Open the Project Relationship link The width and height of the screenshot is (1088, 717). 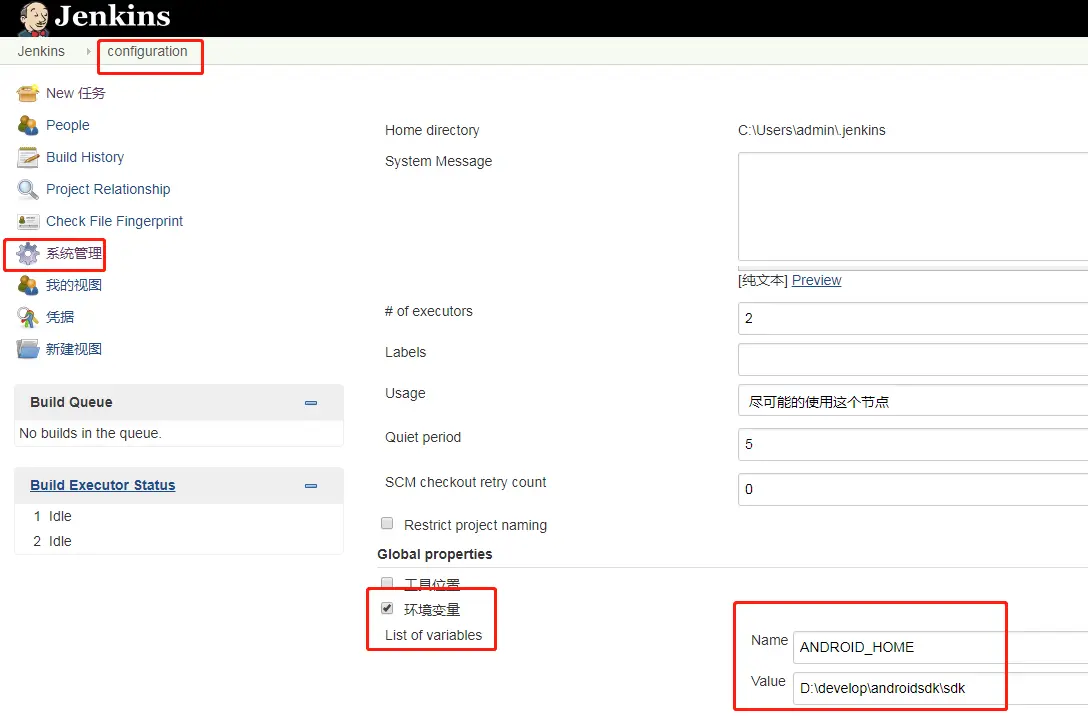[x=108, y=189]
